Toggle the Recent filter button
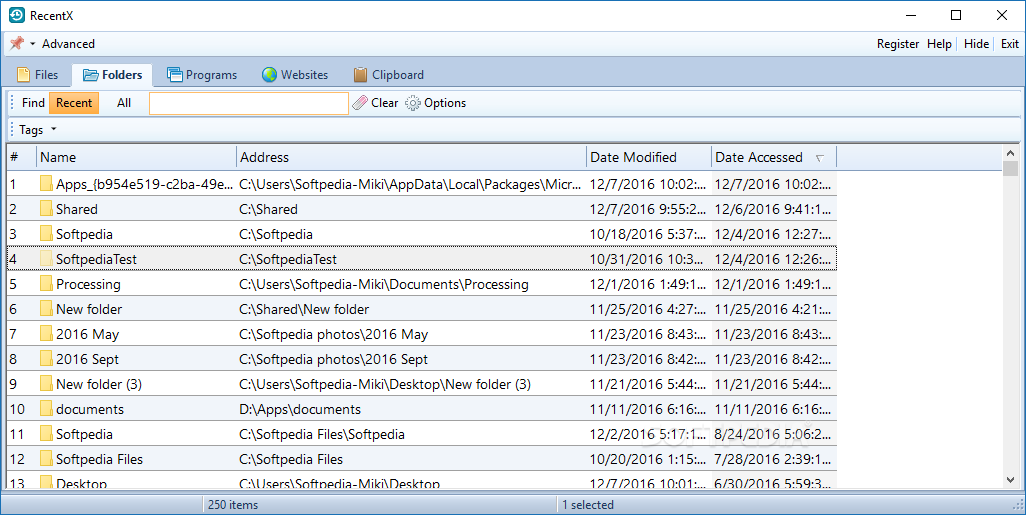 (x=74, y=103)
